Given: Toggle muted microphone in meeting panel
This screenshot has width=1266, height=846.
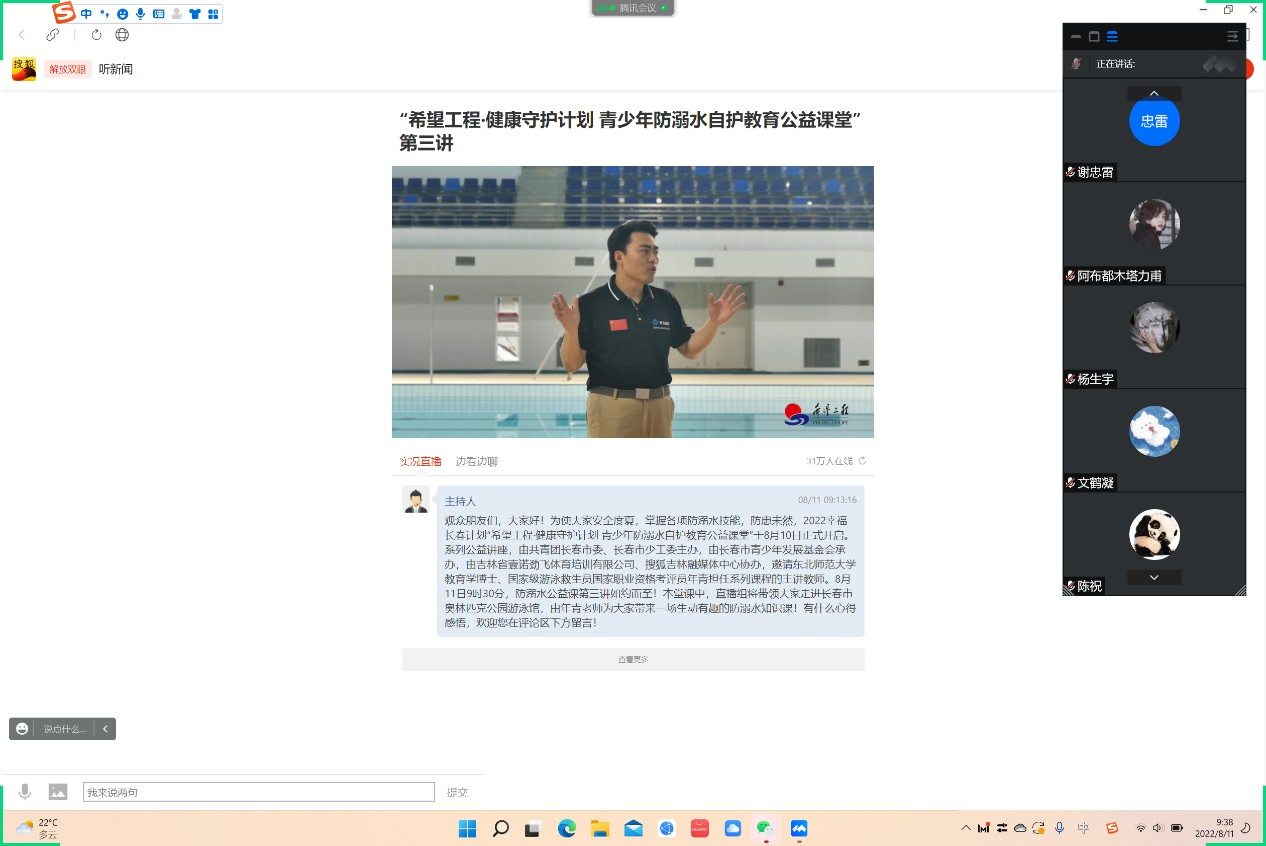Looking at the screenshot, I should click(1077, 64).
